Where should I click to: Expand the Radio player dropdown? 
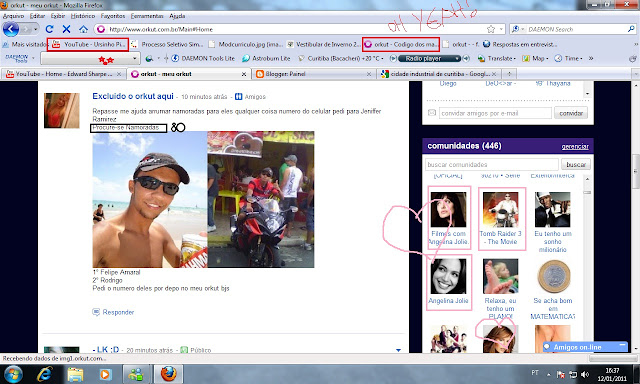click(457, 58)
